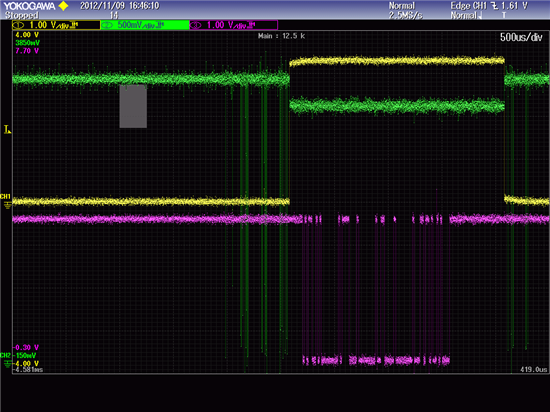550x412 pixels.
Task: Click the 1.61 V trigger level readout
Action: pyautogui.click(x=515, y=6)
